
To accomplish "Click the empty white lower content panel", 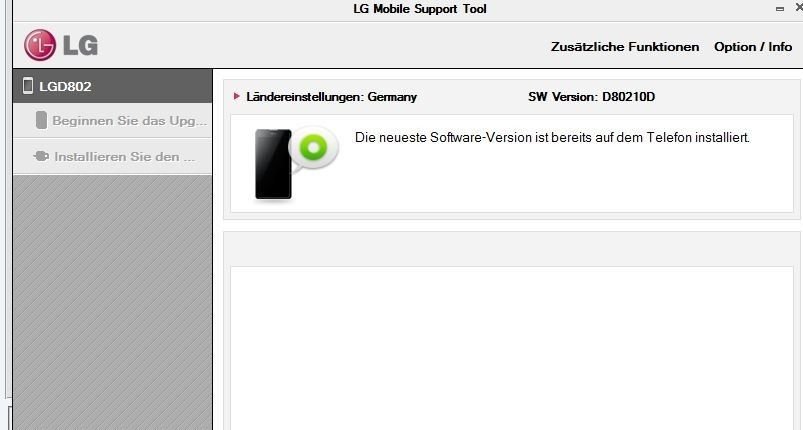I will [x=512, y=348].
